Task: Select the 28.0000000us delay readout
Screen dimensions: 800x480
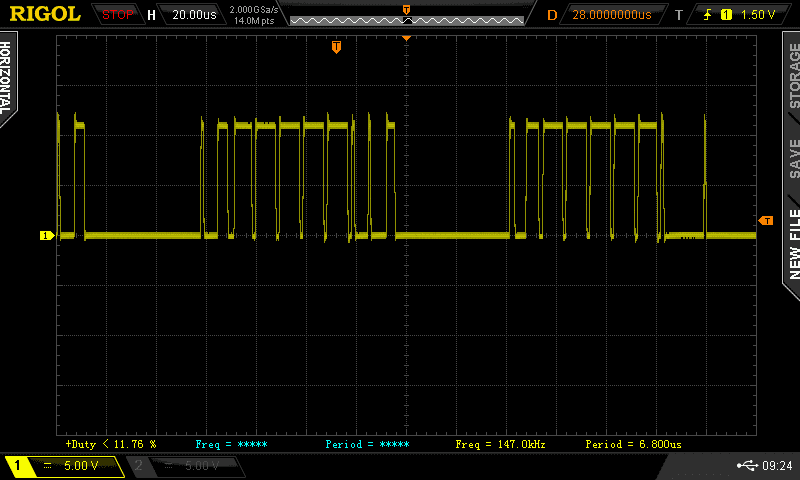Action: (610, 15)
